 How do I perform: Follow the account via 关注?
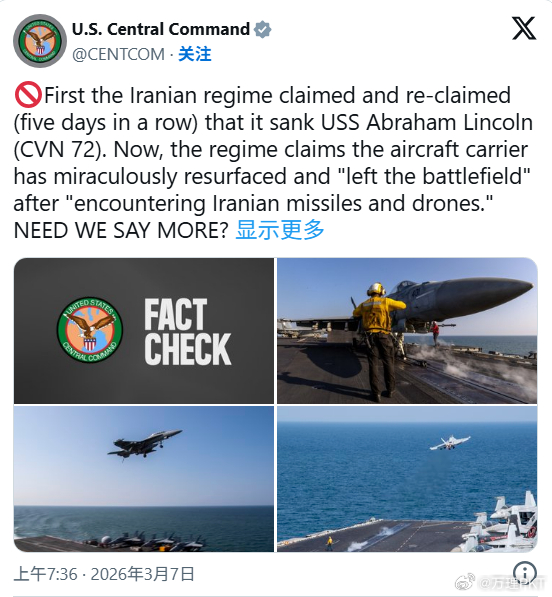[195, 54]
